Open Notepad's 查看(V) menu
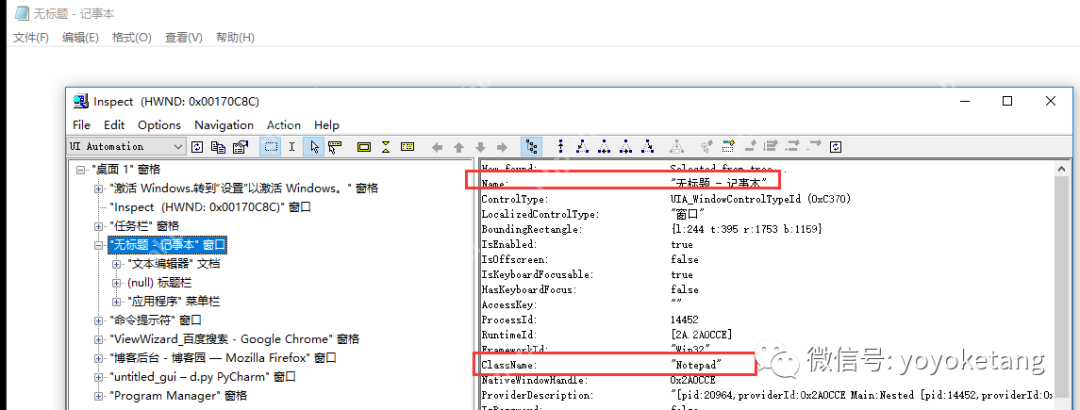The width and height of the screenshot is (1080, 410). [x=183, y=37]
